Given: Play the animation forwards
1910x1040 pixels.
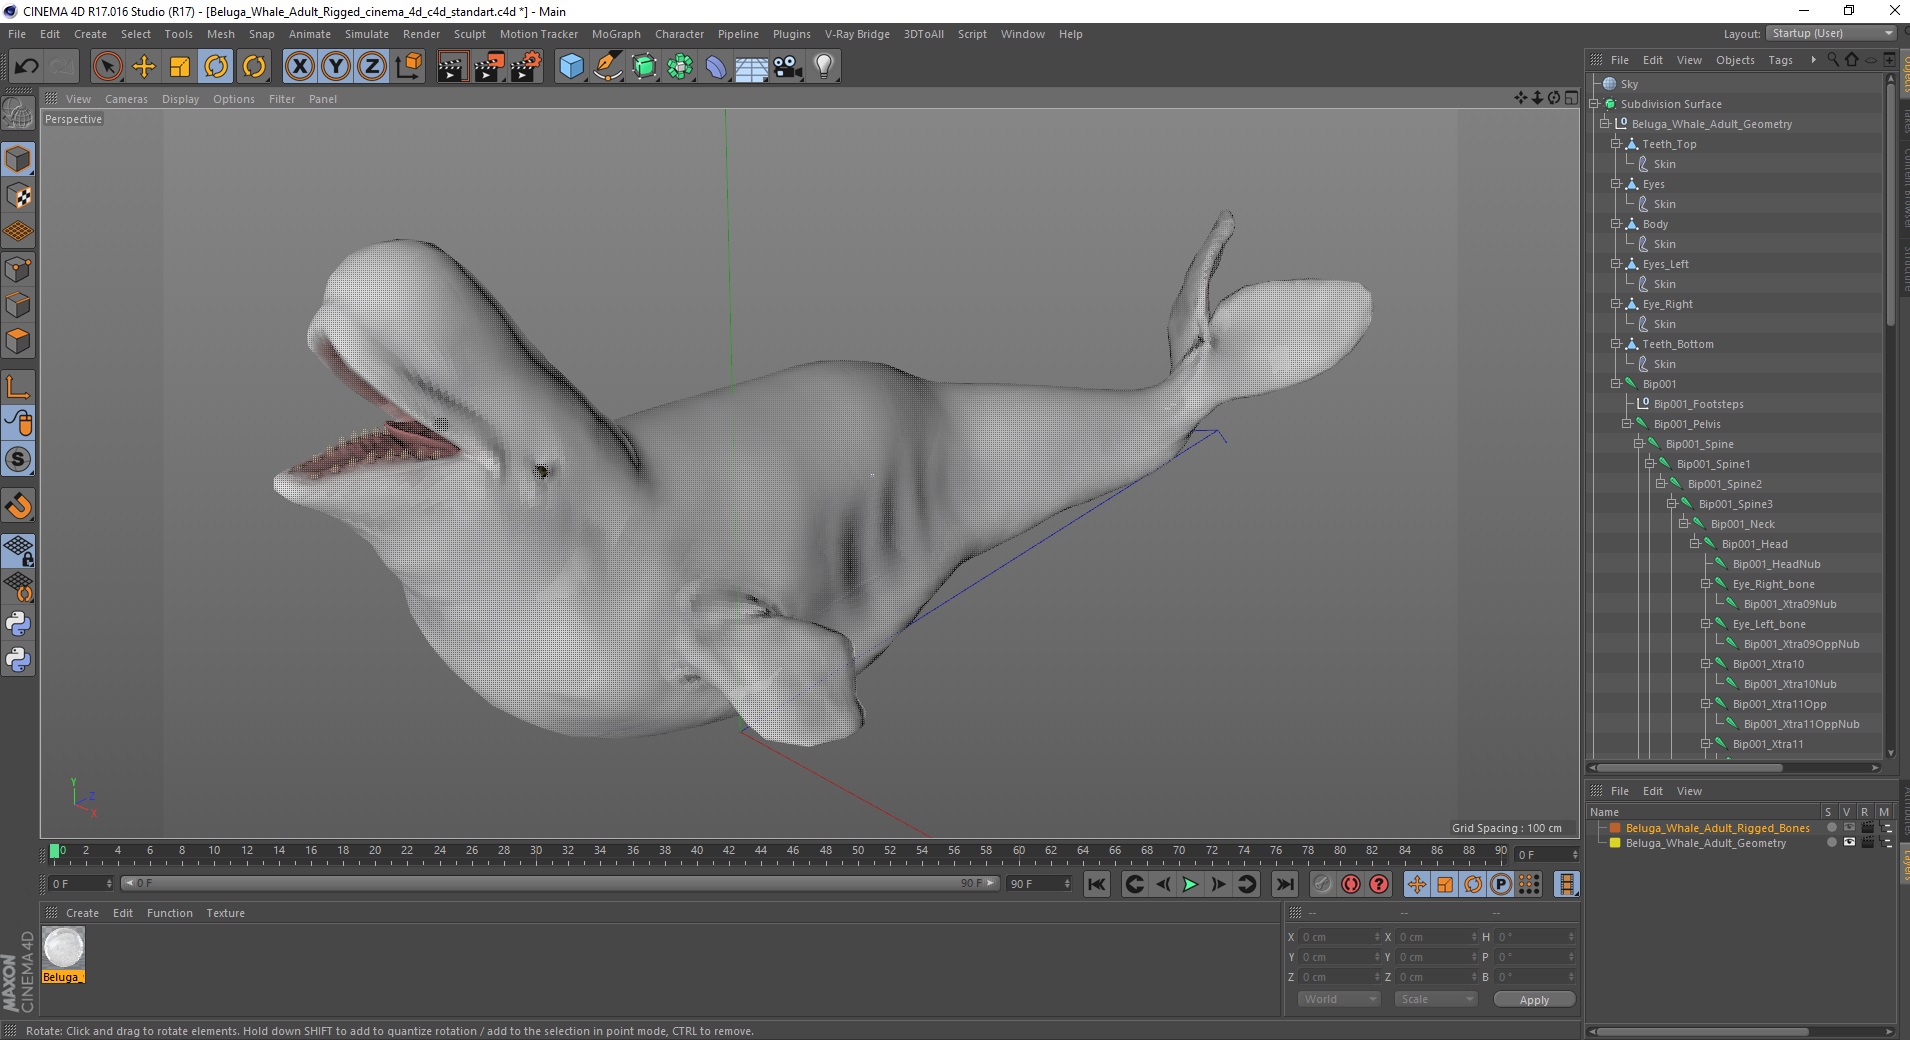Looking at the screenshot, I should (1190, 884).
